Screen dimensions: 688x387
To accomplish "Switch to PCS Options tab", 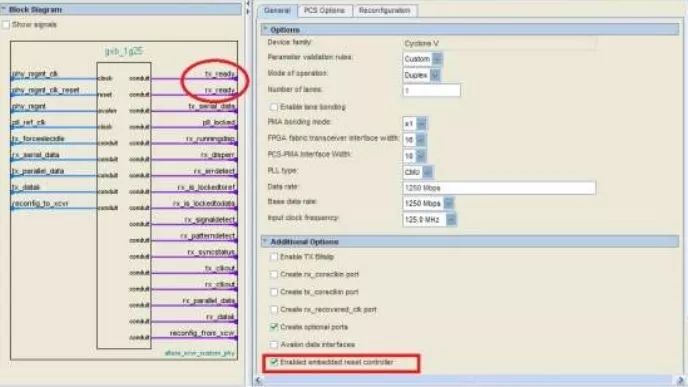I will point(325,11).
